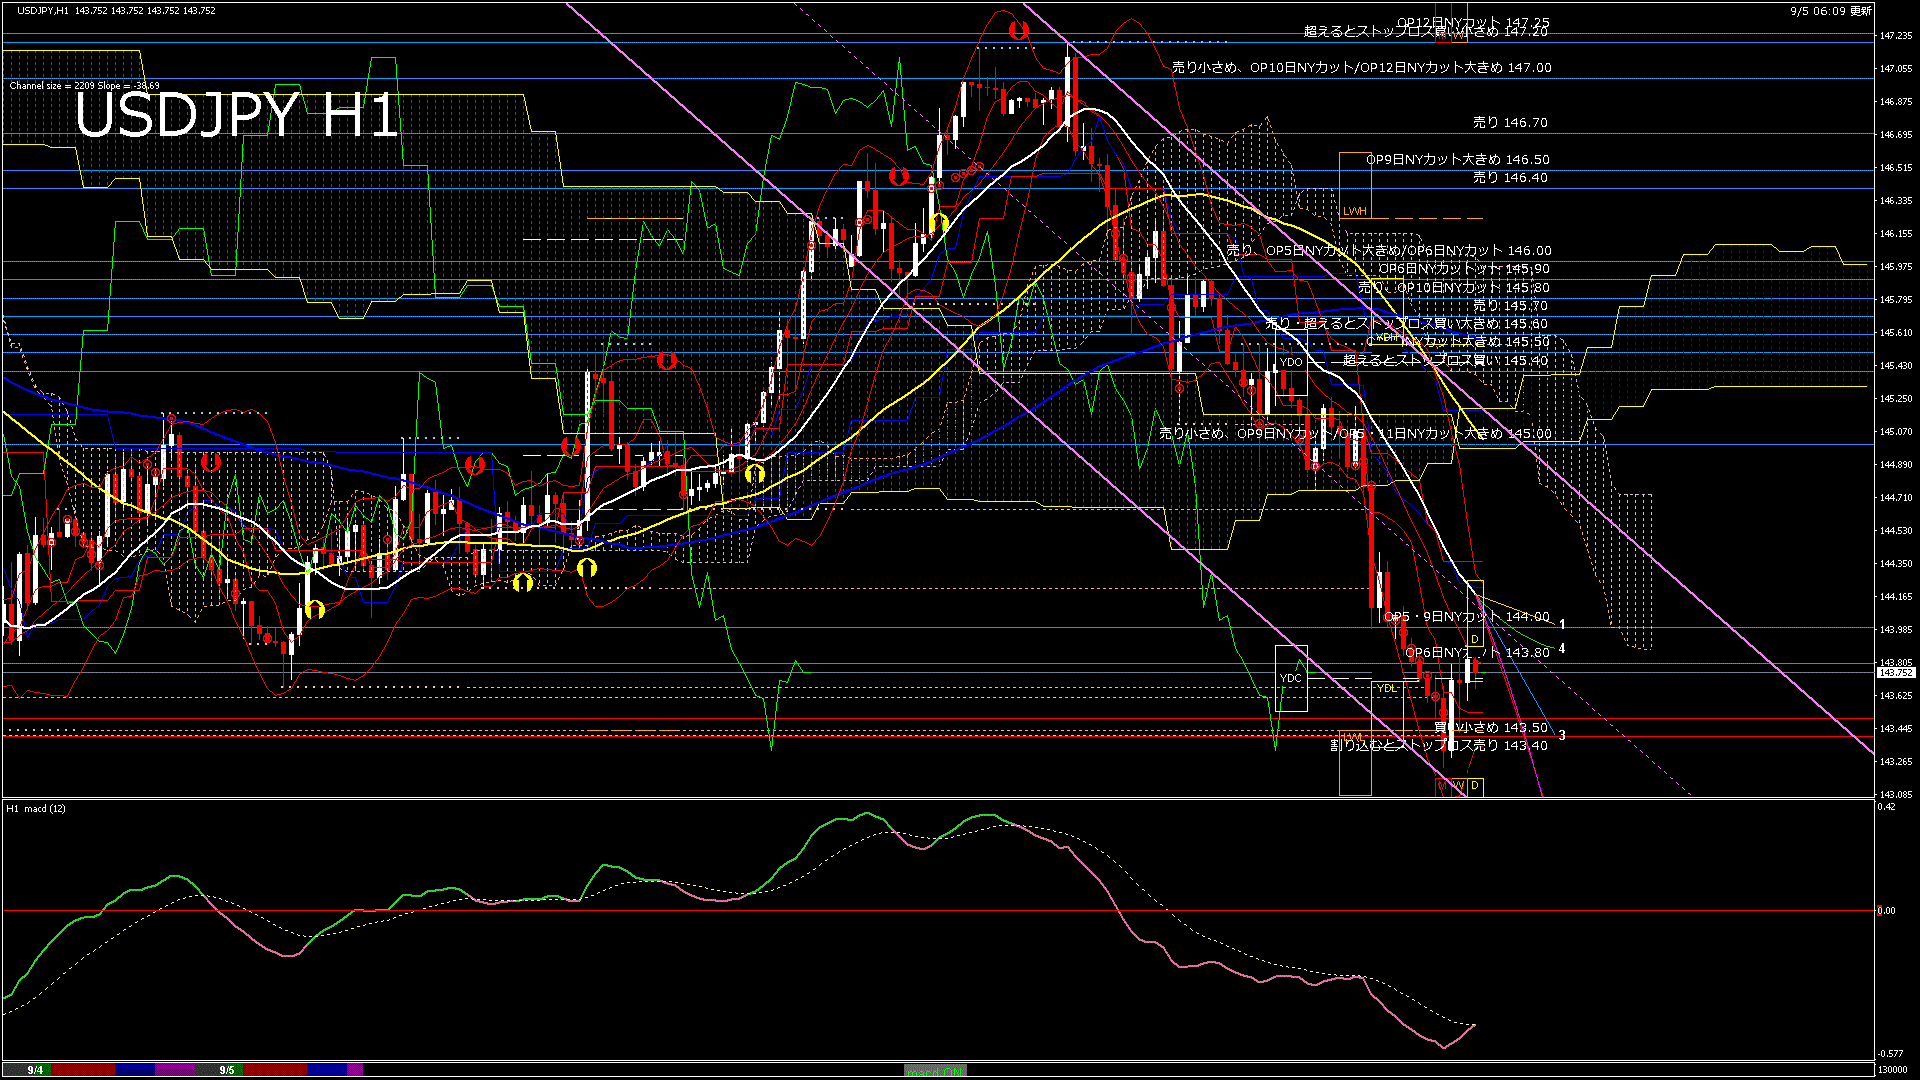Image resolution: width=1920 pixels, height=1080 pixels.
Task: Click the 147.235 price scale value
Action: (1896, 35)
